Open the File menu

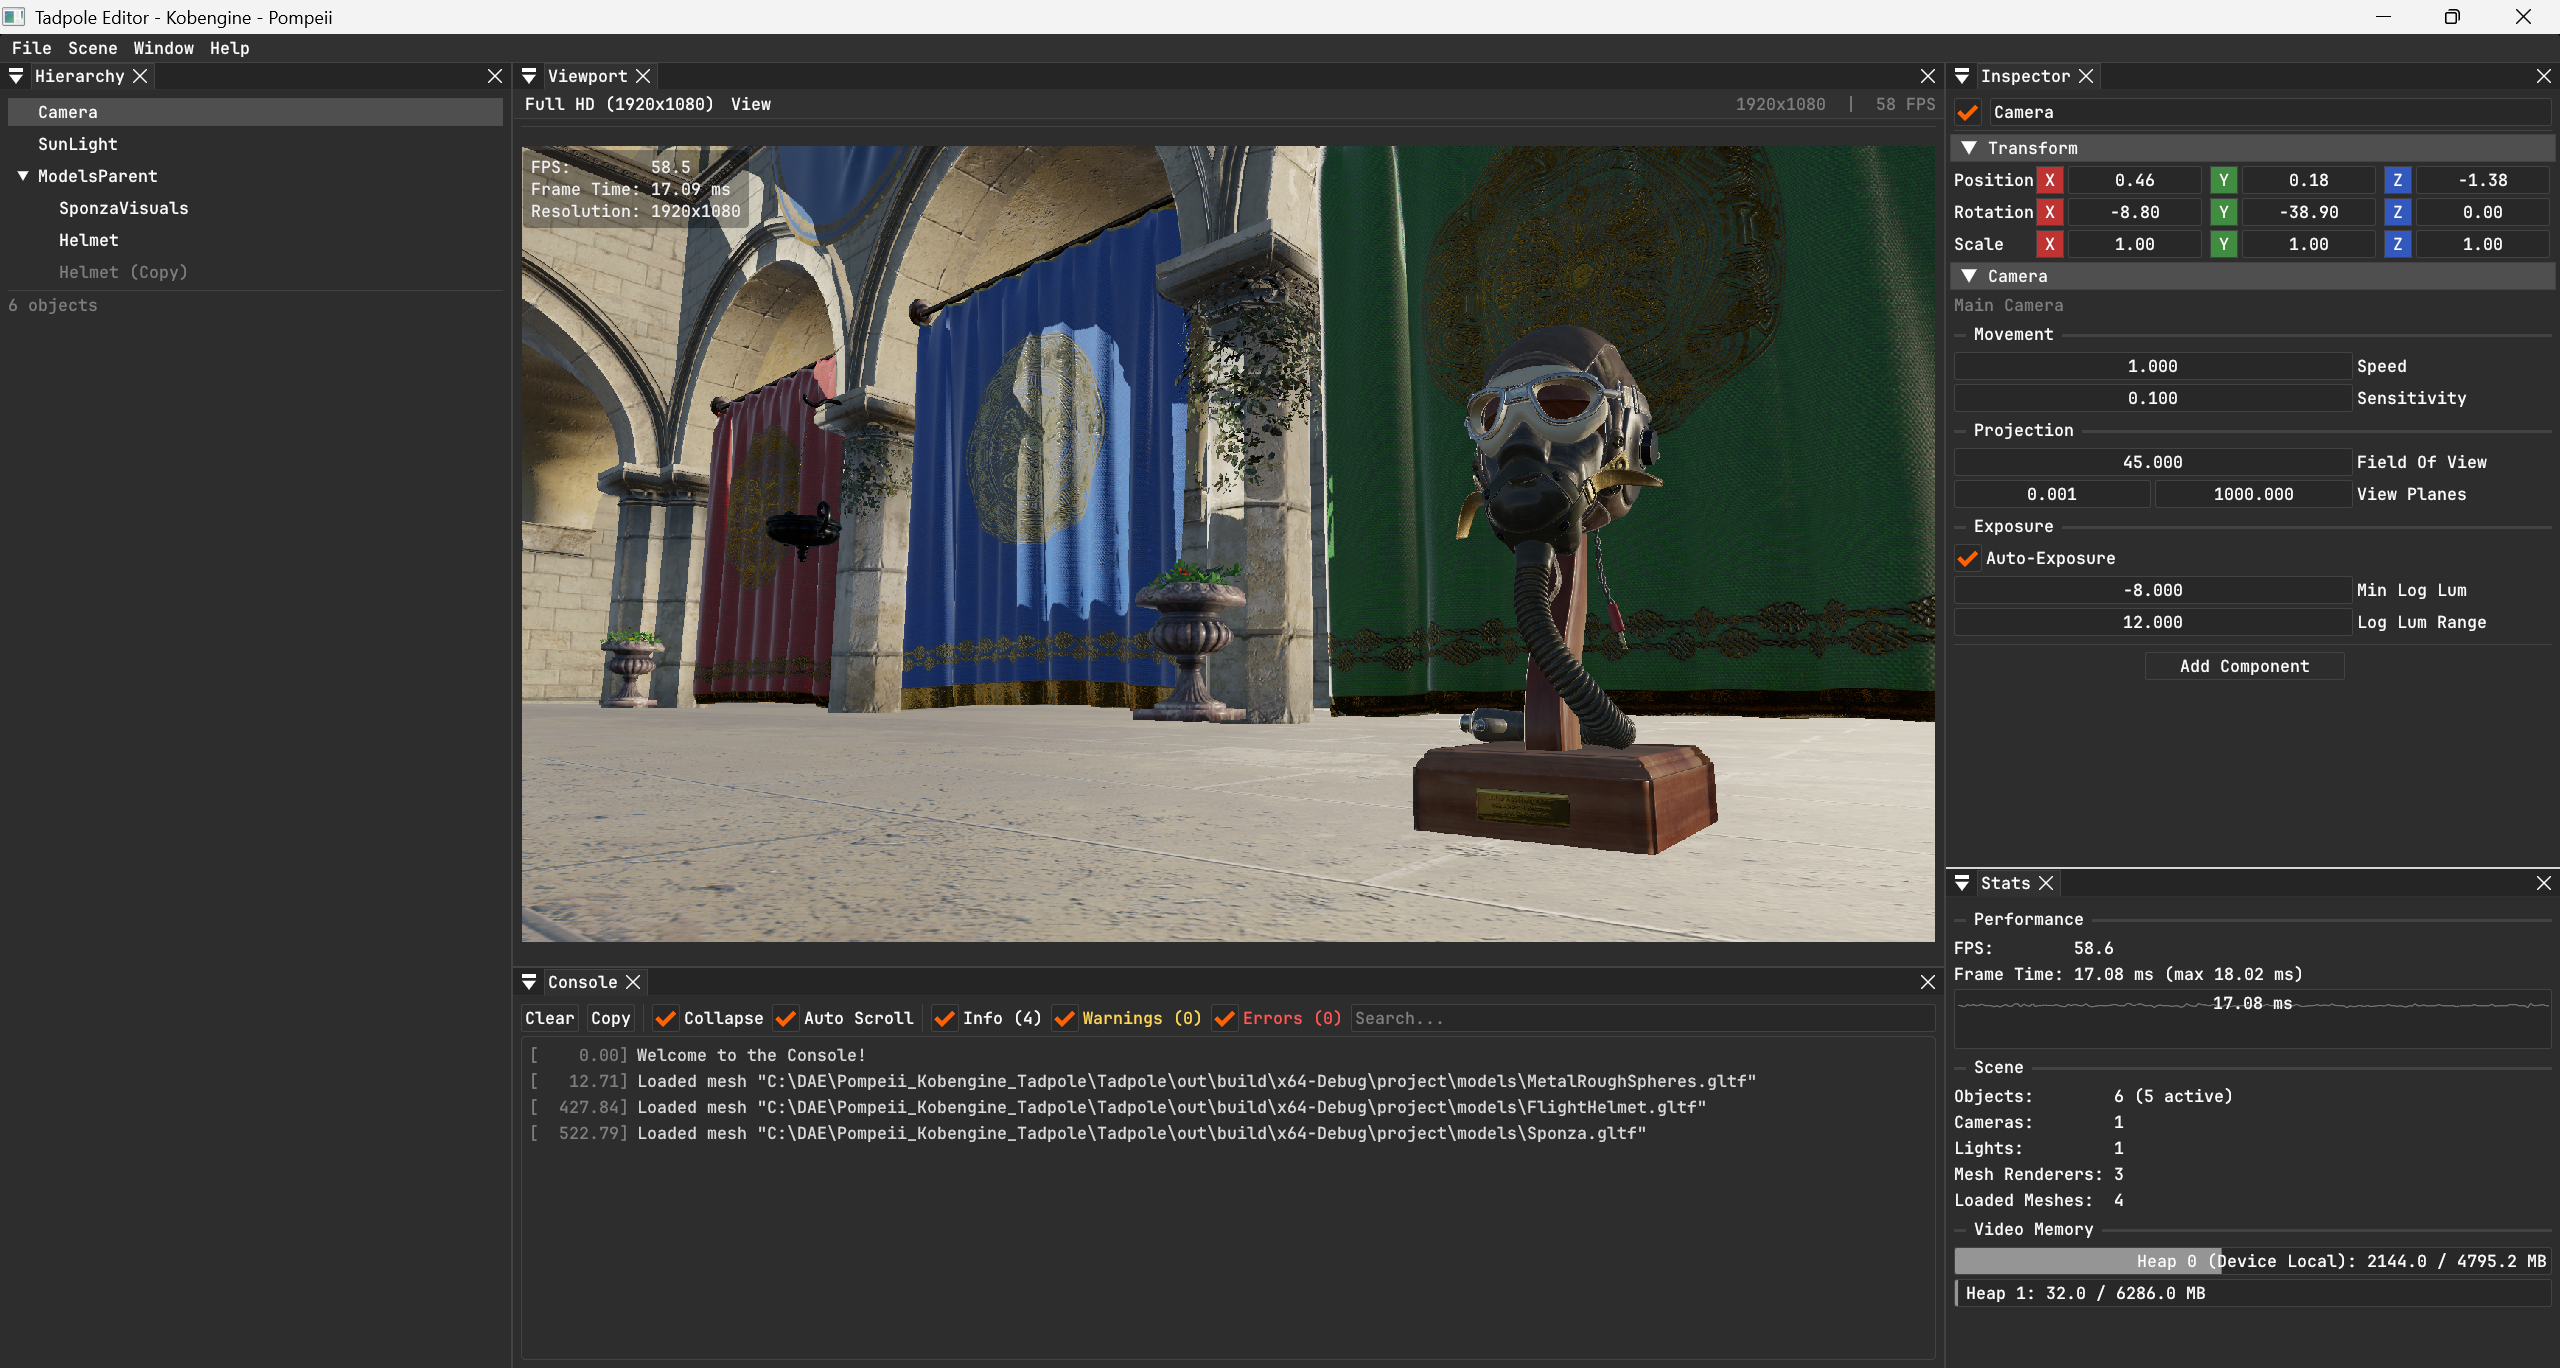pos(31,48)
